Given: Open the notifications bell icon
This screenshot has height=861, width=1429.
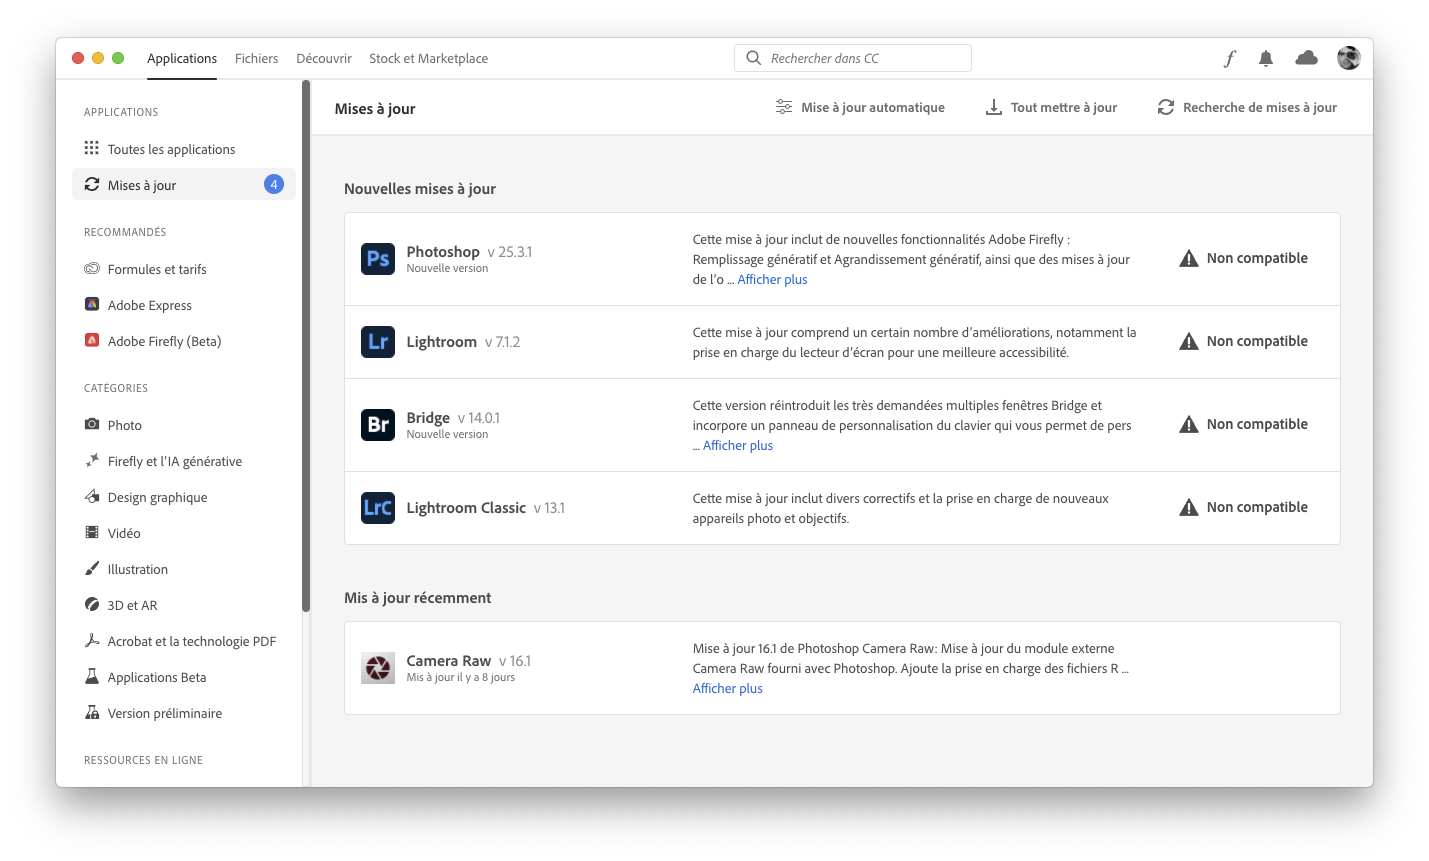Looking at the screenshot, I should click(1265, 59).
